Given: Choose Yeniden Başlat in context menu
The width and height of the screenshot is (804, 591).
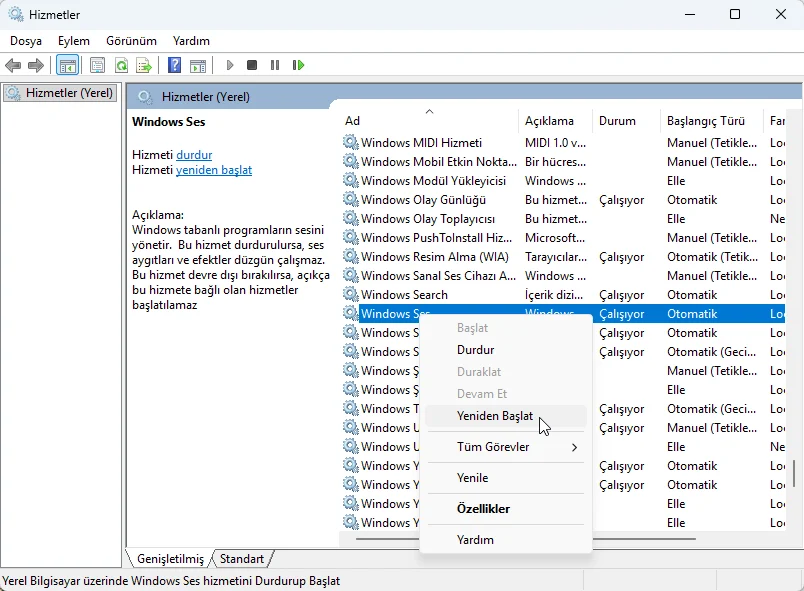Looking at the screenshot, I should tap(506, 416).
